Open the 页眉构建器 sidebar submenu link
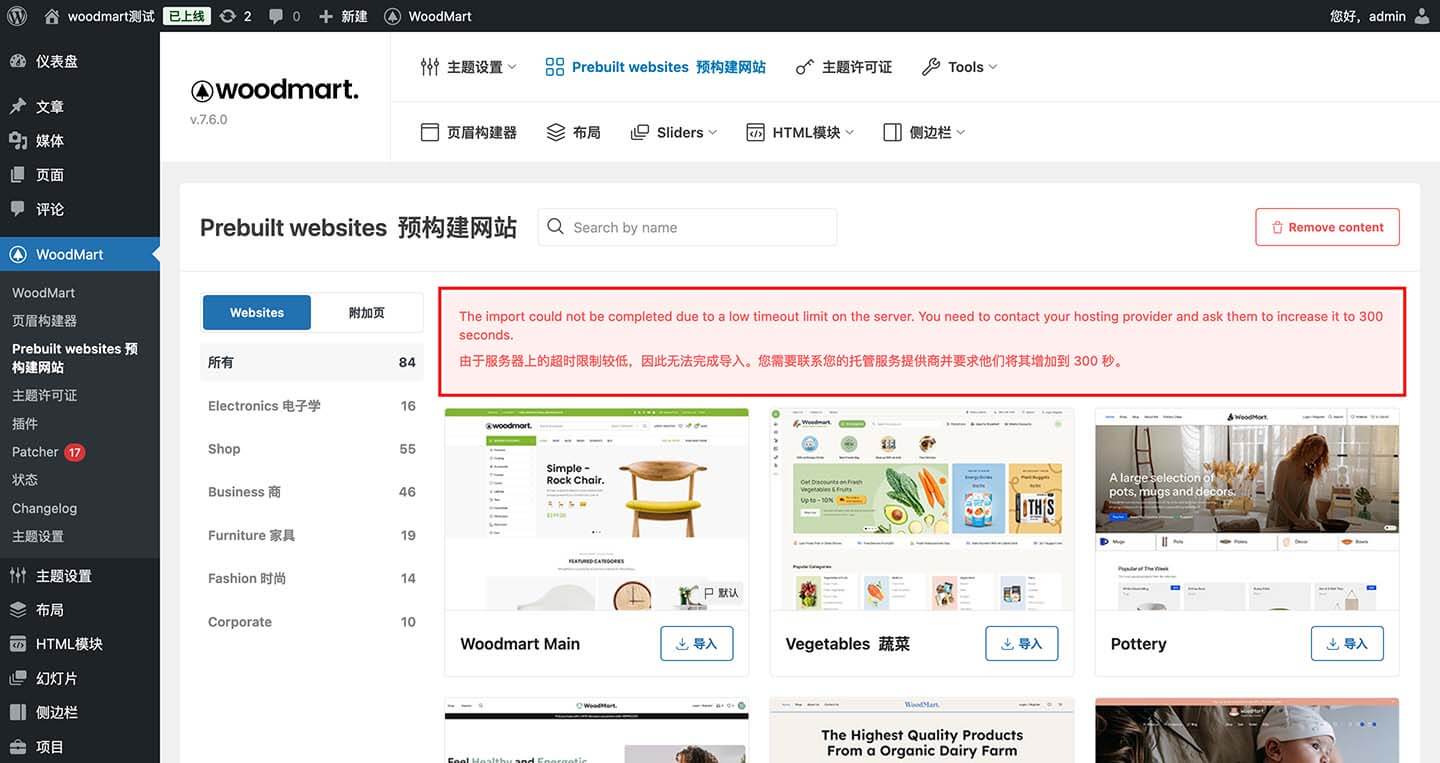1440x763 pixels. point(44,321)
